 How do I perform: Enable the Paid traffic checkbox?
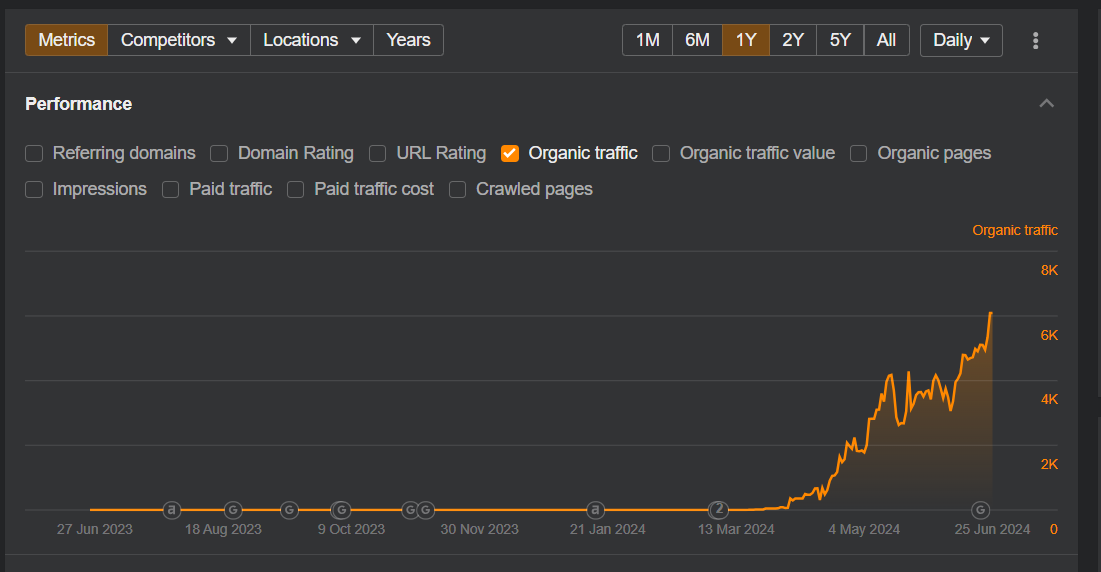[171, 189]
